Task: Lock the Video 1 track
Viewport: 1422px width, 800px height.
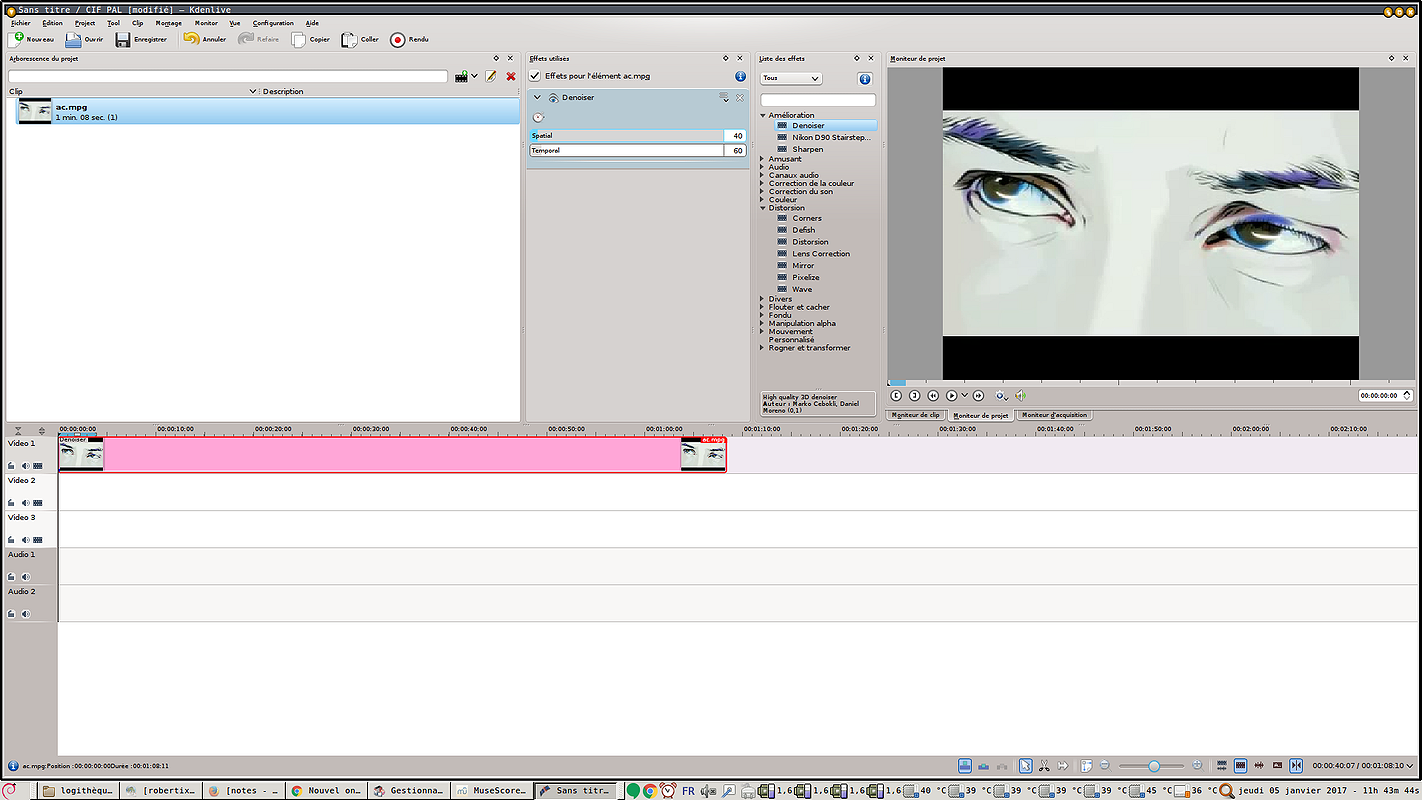Action: tap(12, 466)
